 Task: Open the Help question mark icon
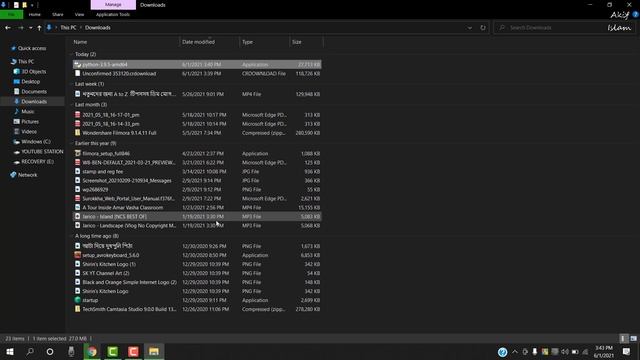635,14
